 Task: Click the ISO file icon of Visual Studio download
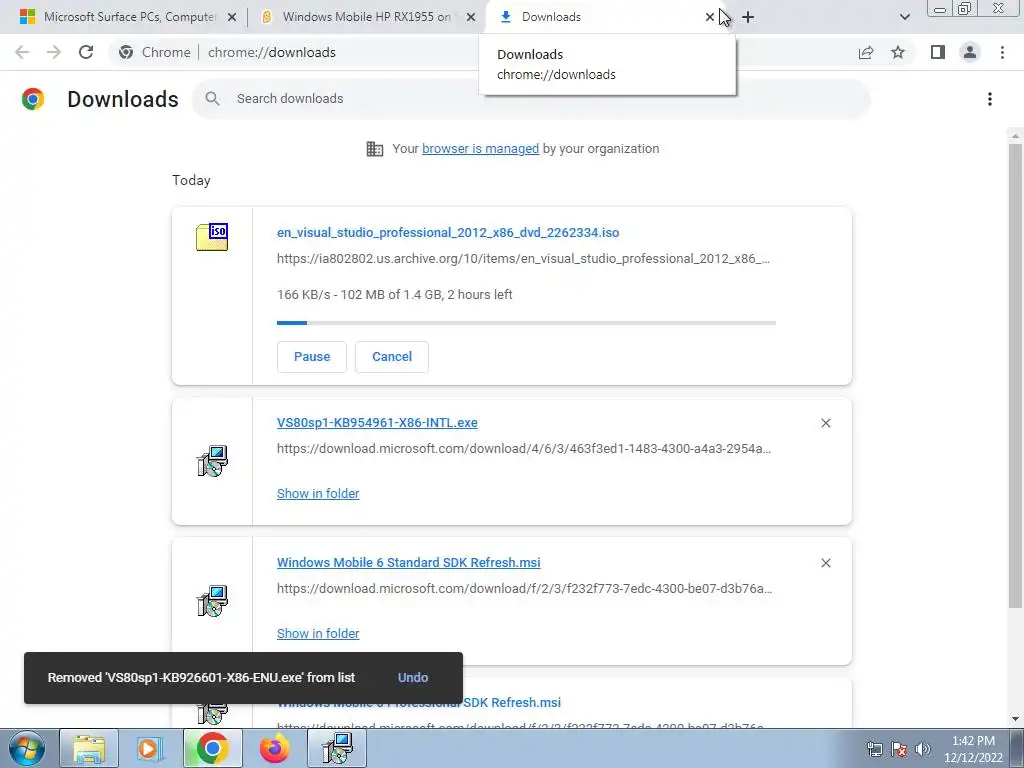pyautogui.click(x=212, y=236)
